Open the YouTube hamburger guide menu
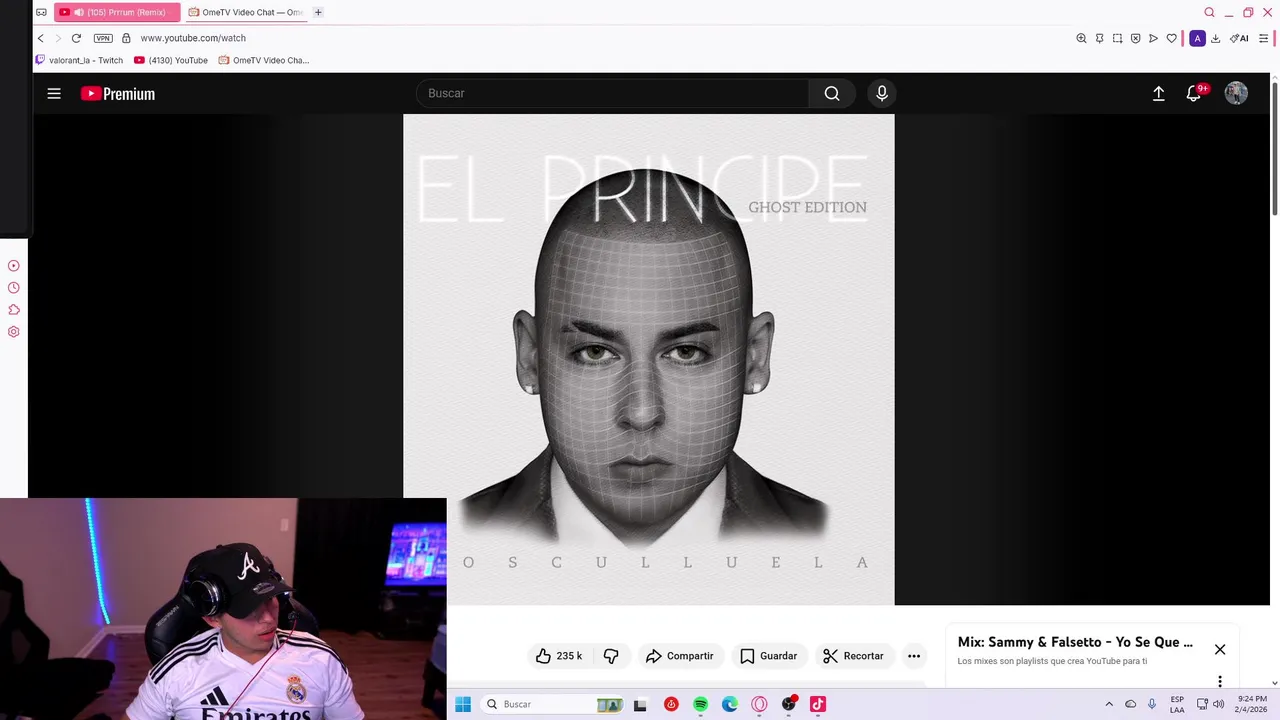The width and height of the screenshot is (1280, 720). tap(54, 93)
